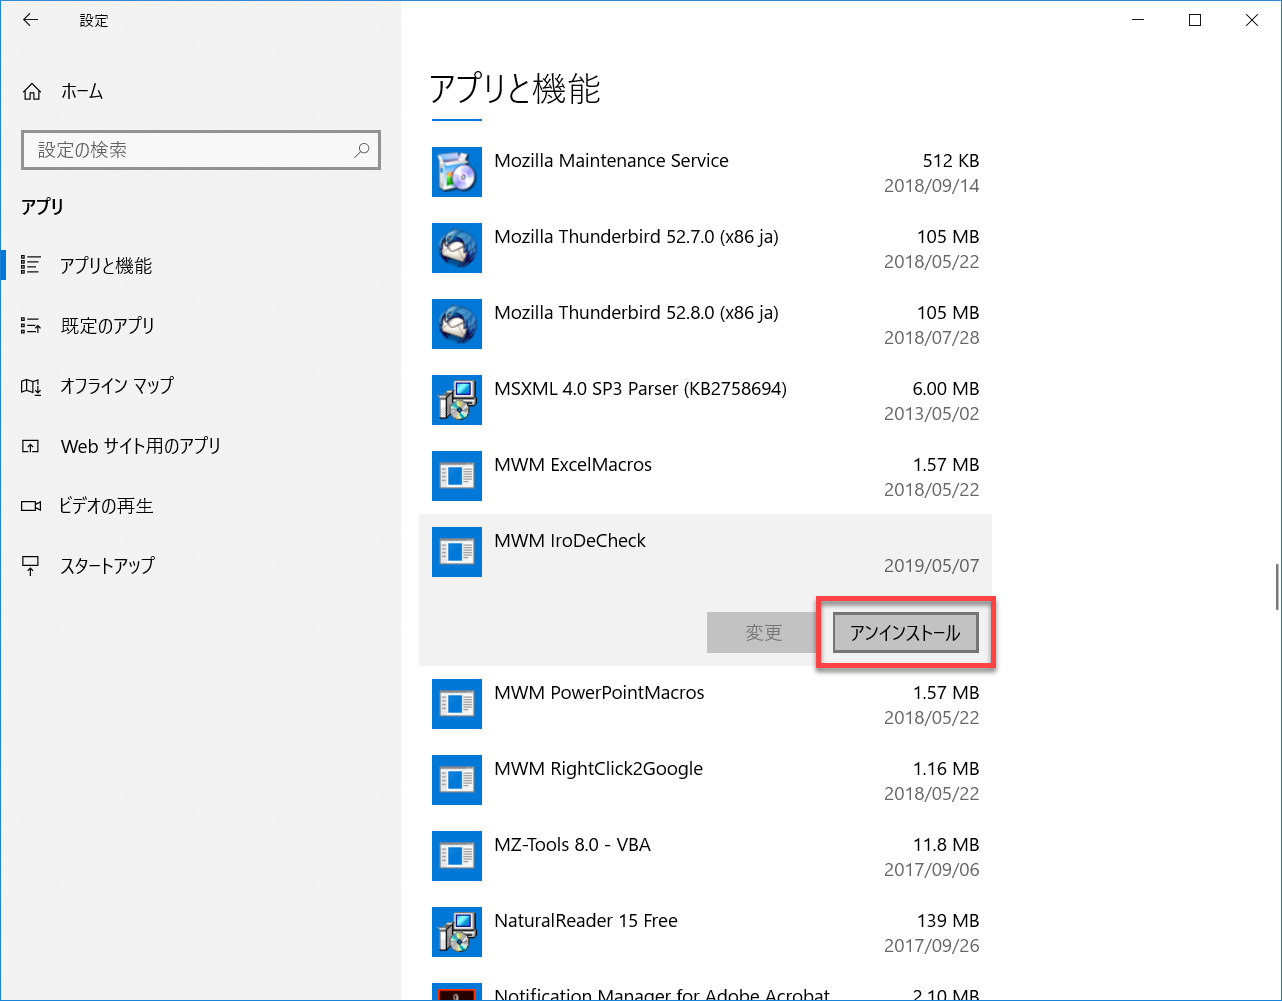Click the vertical scrollbar thumb on right
Image resolution: width=1282 pixels, height=1001 pixels.
pyautogui.click(x=1277, y=587)
